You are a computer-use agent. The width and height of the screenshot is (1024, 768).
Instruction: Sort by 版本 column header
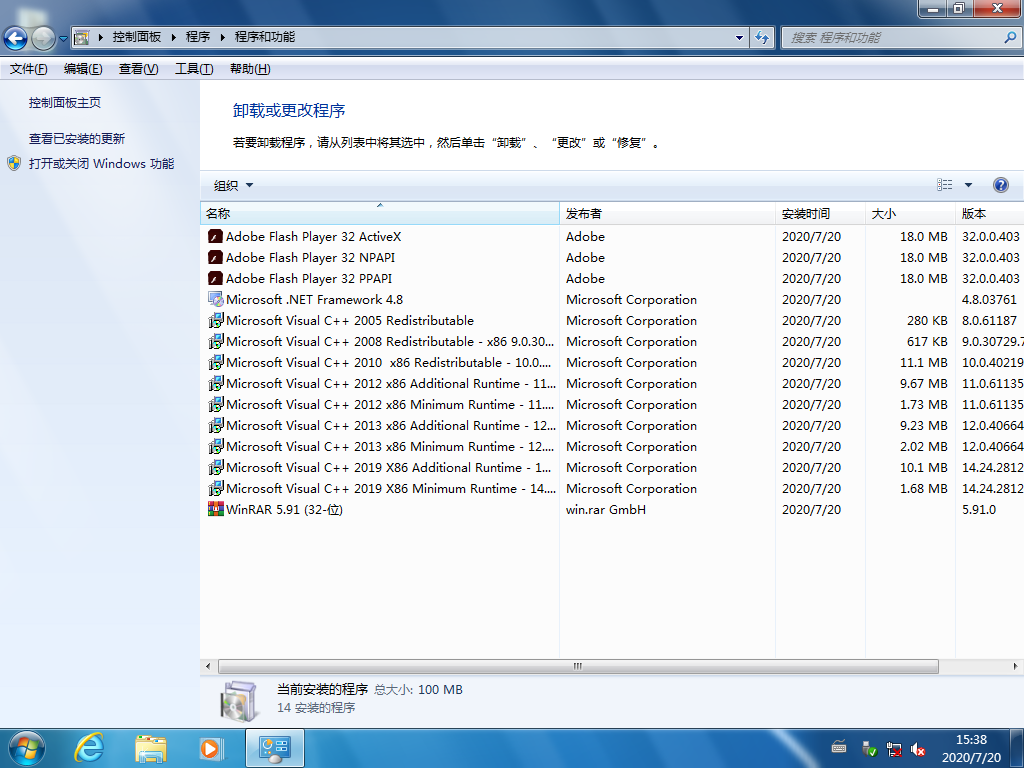click(989, 214)
